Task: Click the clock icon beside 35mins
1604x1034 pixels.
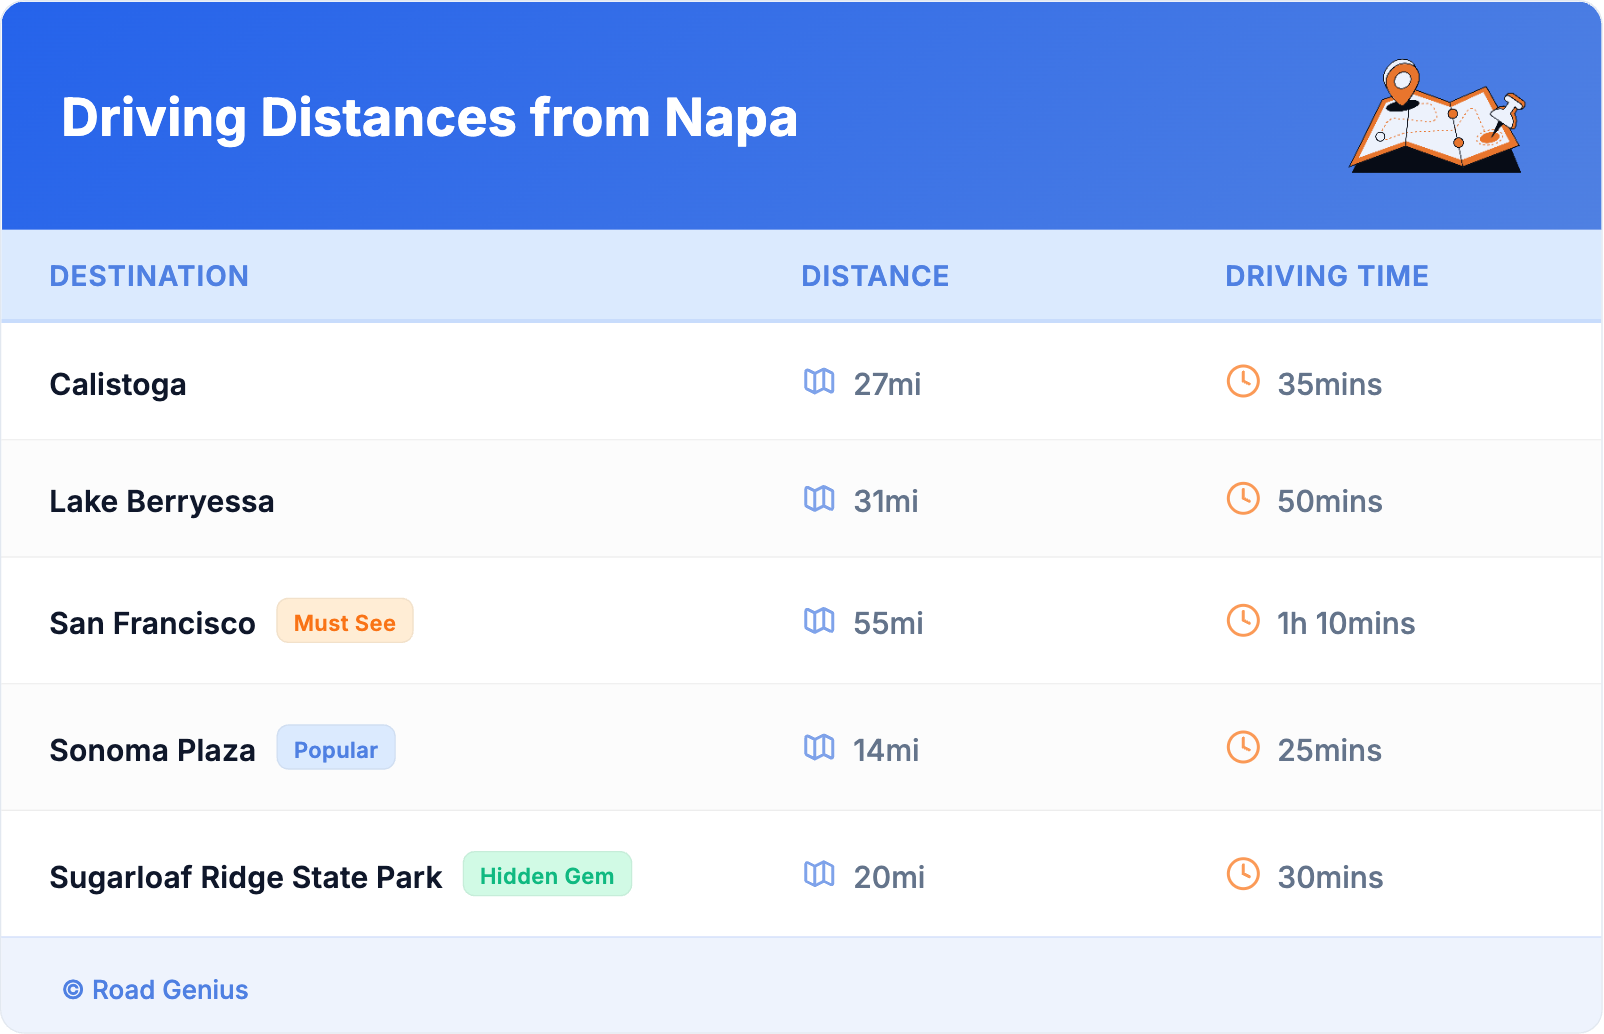Action: [1243, 382]
